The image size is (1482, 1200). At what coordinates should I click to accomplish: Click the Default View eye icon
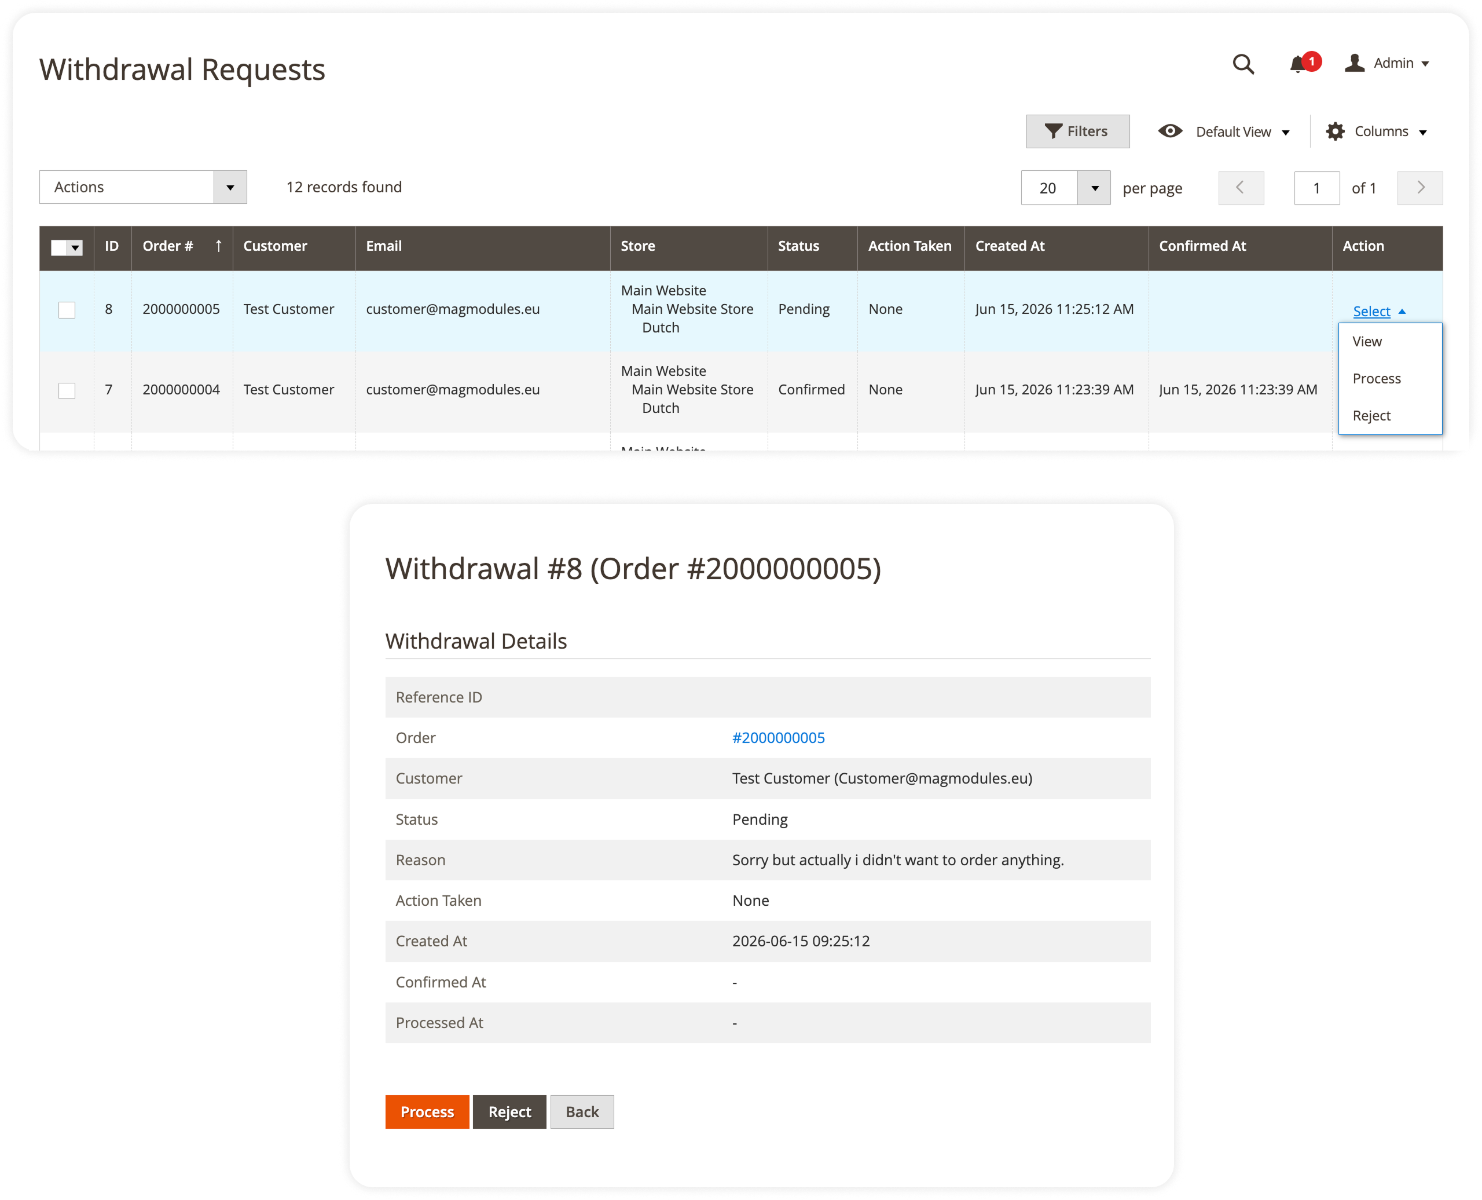pyautogui.click(x=1170, y=131)
